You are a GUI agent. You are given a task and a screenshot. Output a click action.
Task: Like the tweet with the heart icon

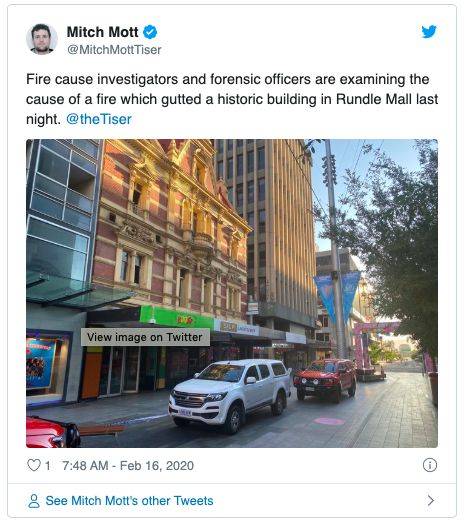pyautogui.click(x=34, y=465)
